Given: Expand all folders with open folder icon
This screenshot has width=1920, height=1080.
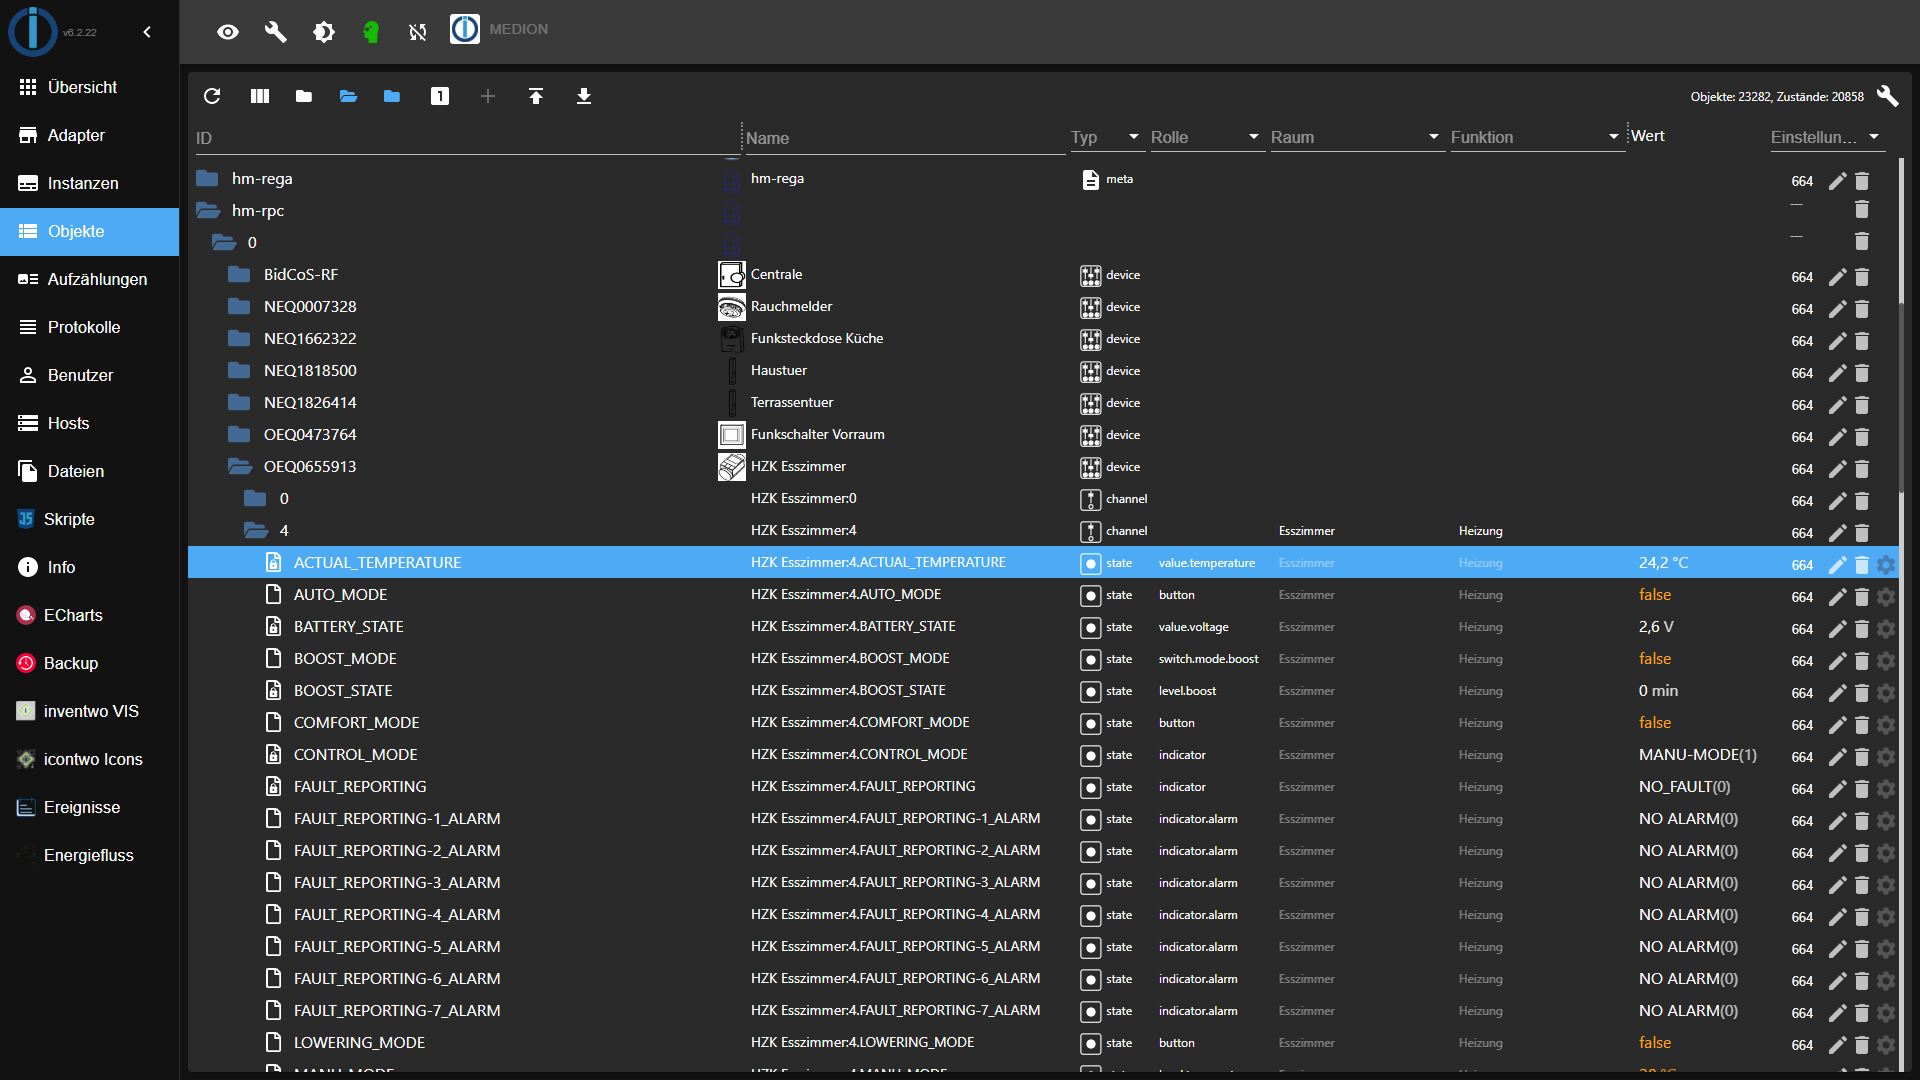Looking at the screenshot, I should (347, 96).
